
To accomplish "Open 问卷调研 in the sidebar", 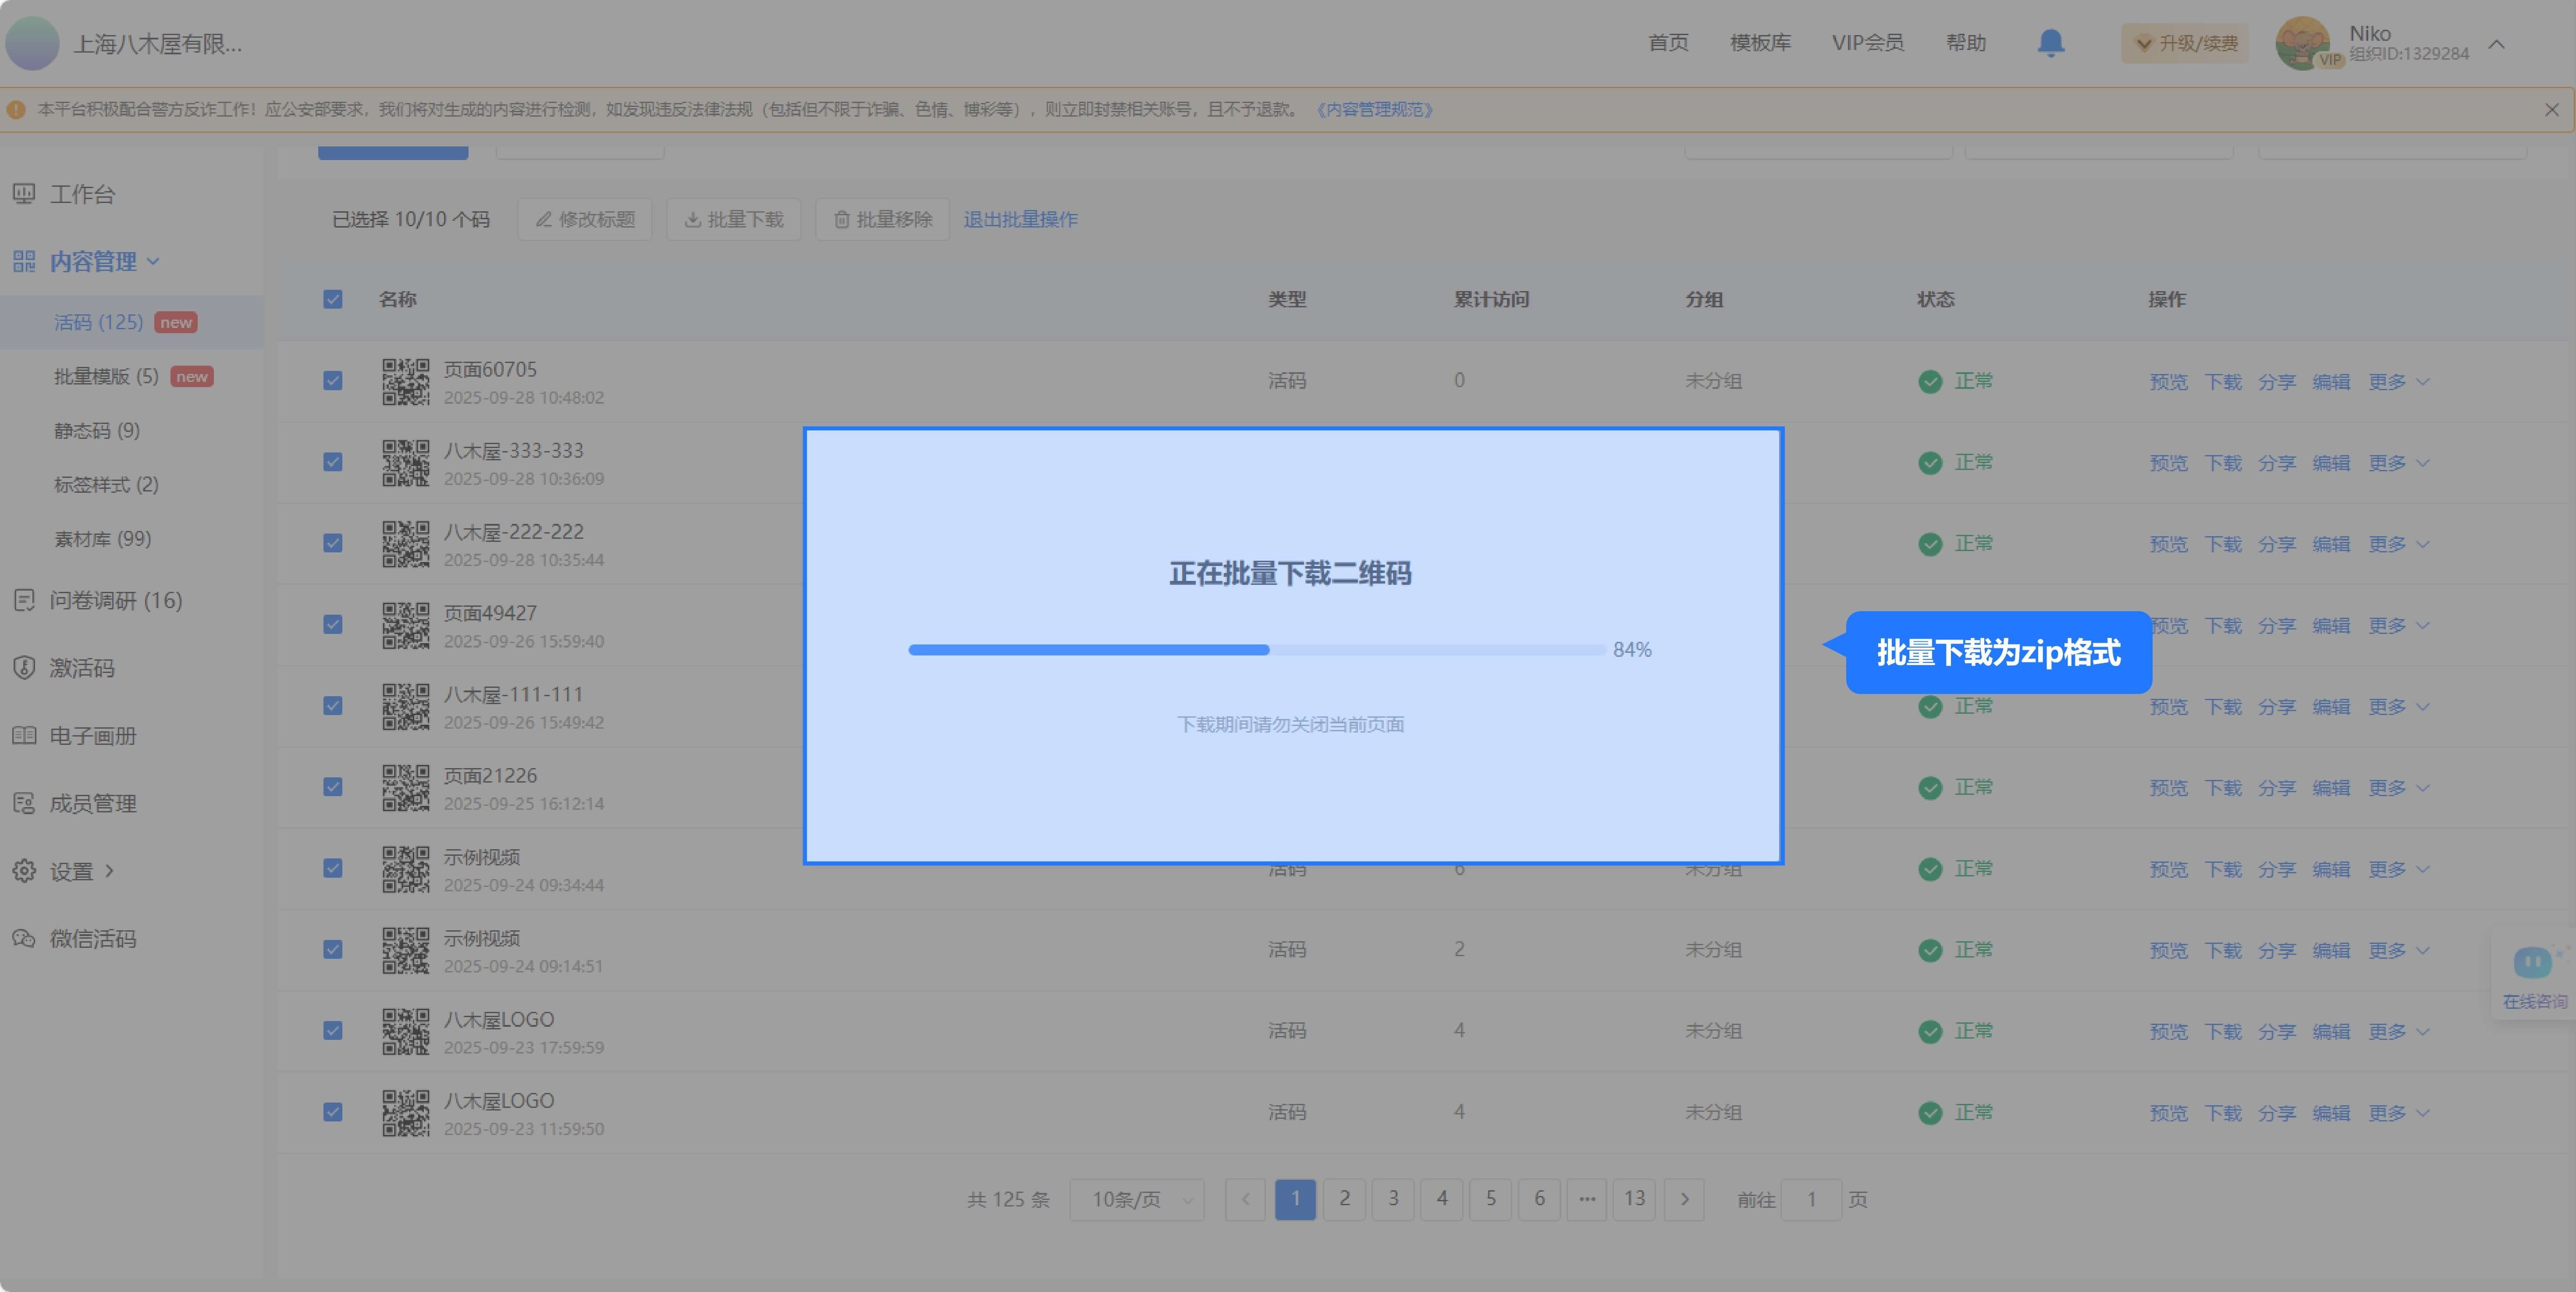I will pyautogui.click(x=115, y=600).
